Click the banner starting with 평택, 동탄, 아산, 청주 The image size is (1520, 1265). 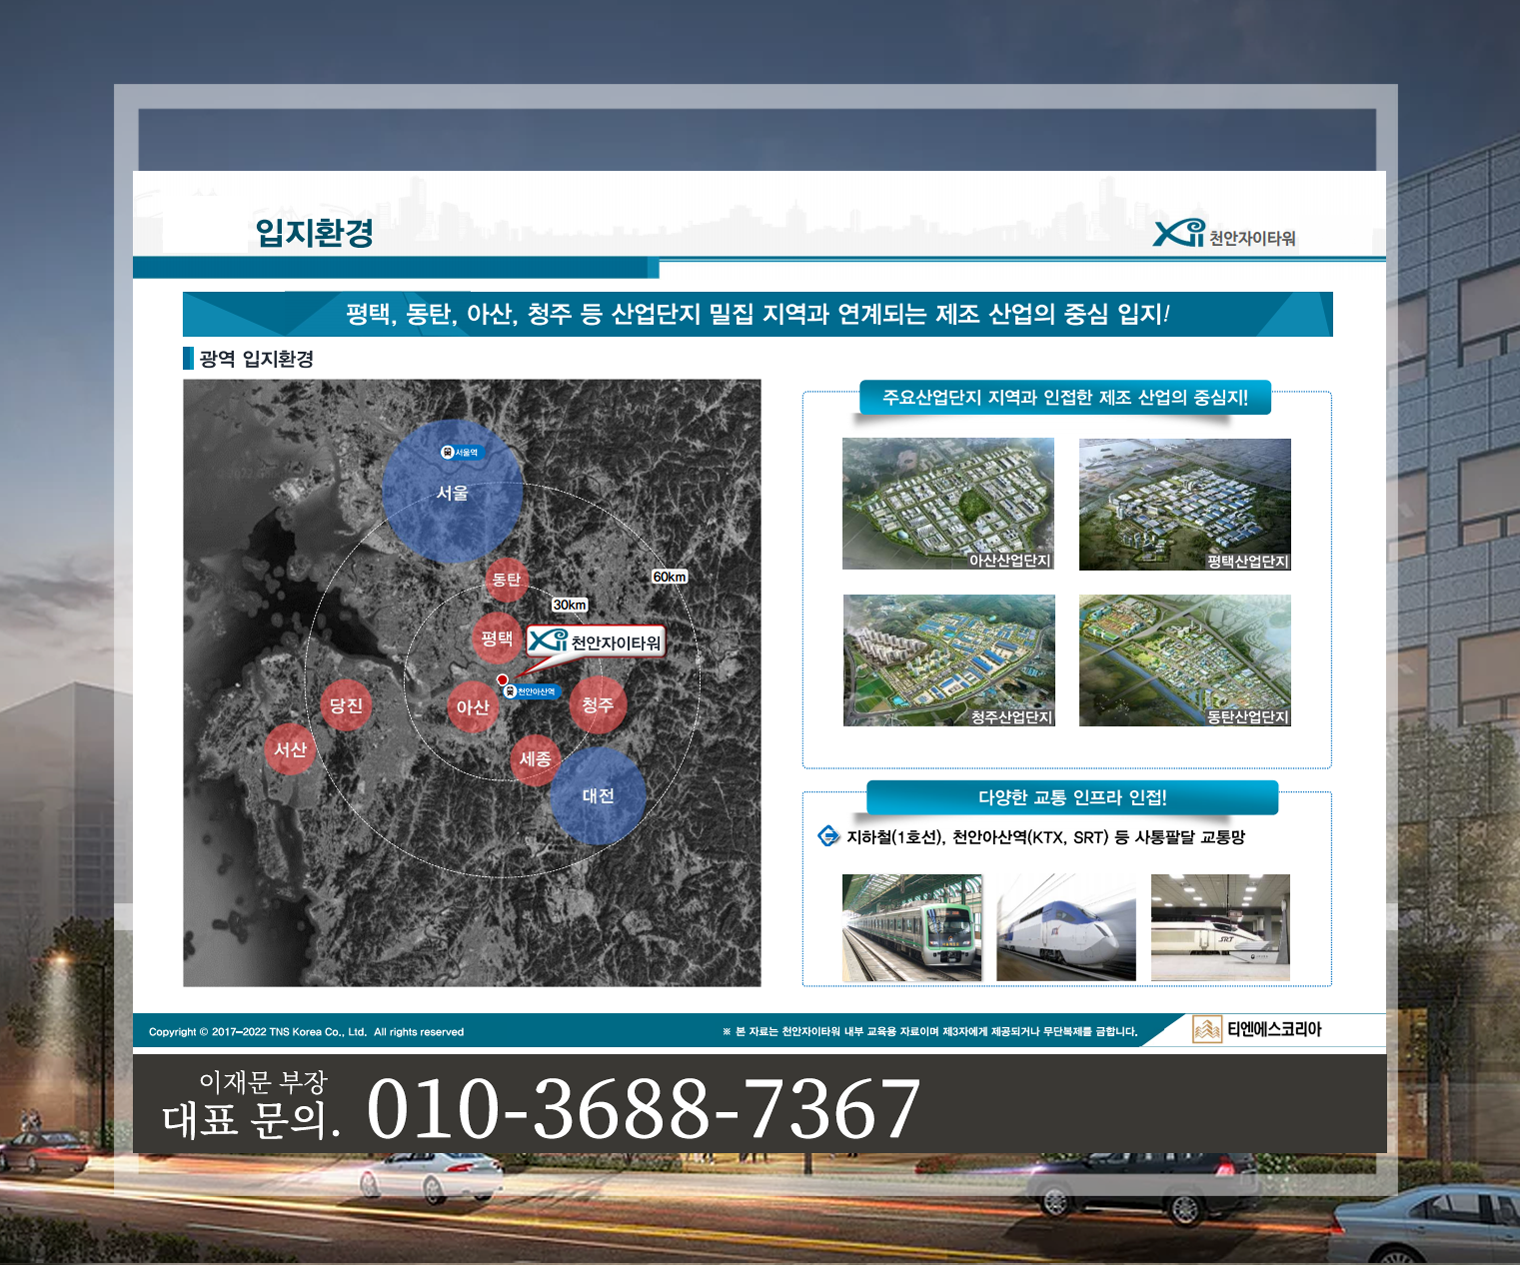point(757,314)
